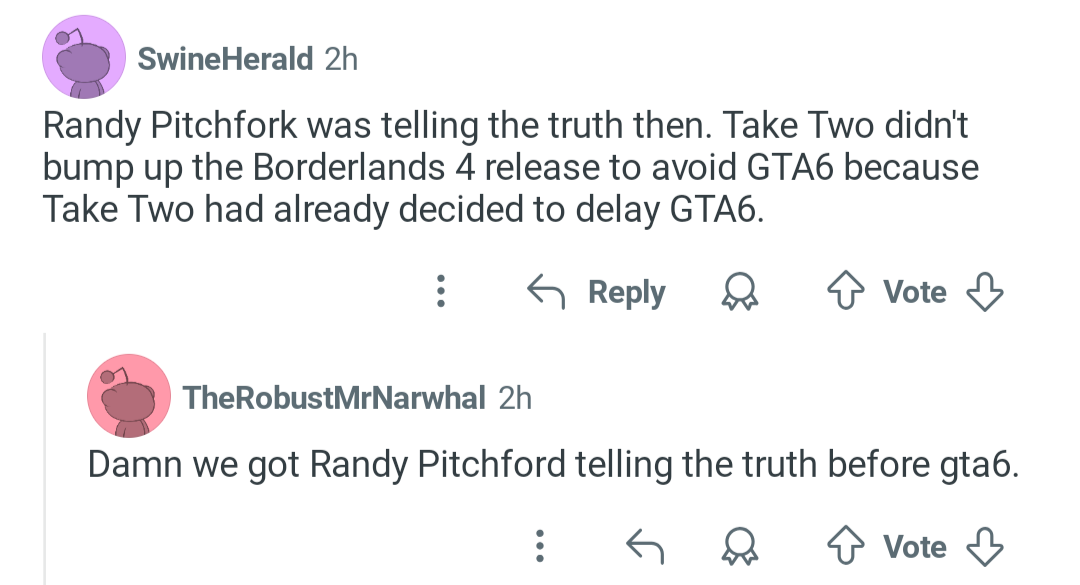Open three-dot options on SwineHerald's comment
Image resolution: width=1080 pixels, height=585 pixels.
coord(442,291)
